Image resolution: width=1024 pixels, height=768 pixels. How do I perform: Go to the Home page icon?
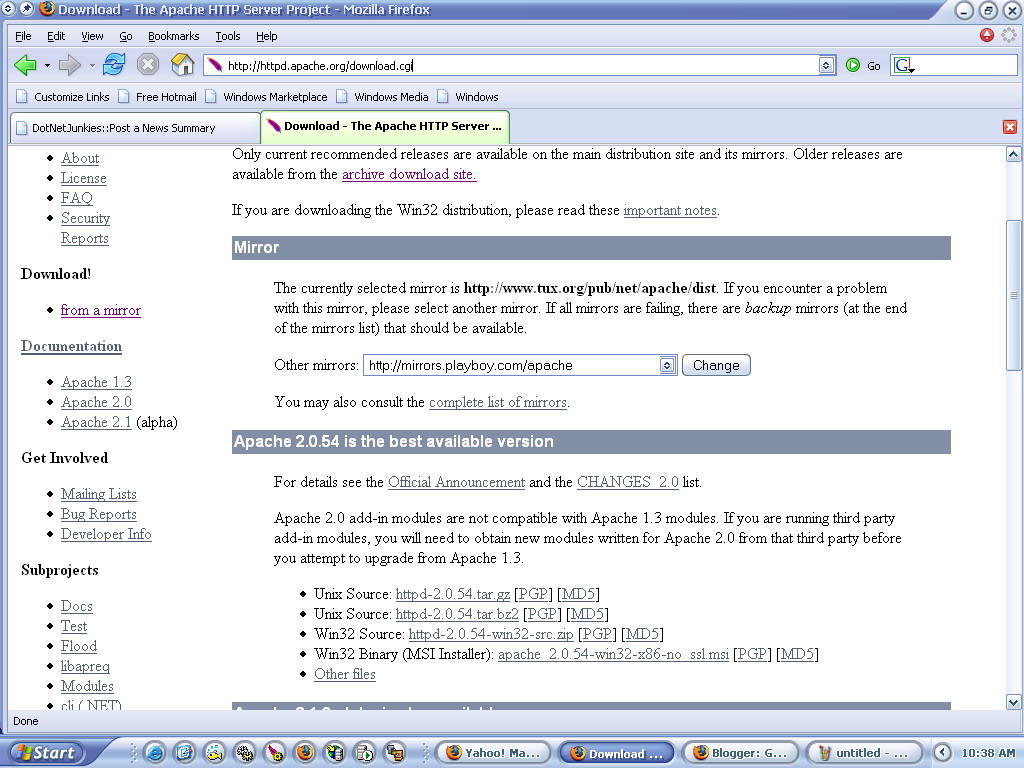point(182,65)
